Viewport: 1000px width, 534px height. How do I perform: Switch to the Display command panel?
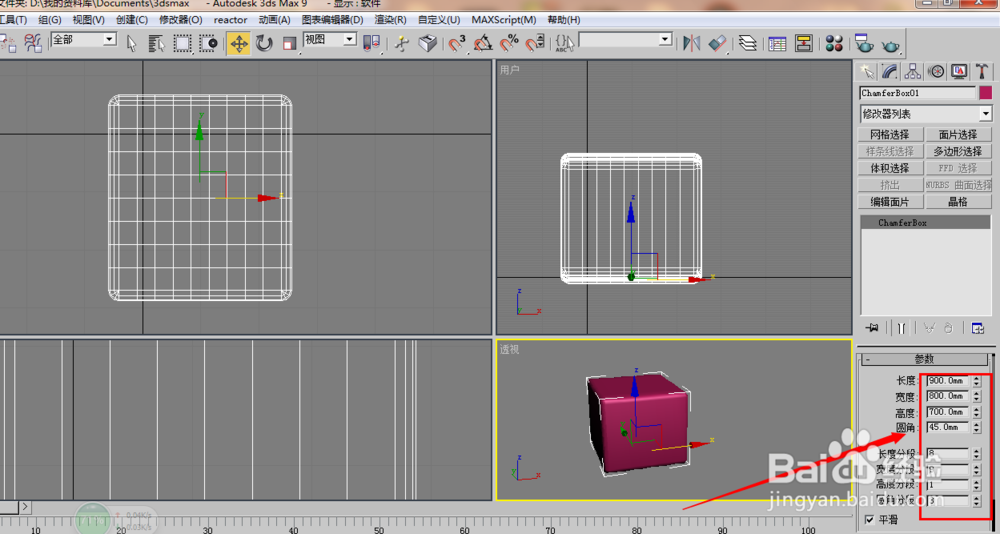959,71
